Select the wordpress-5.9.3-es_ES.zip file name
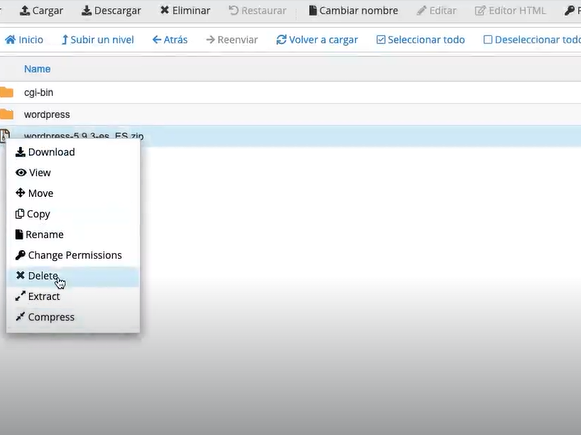Viewport: 581px width, 435px height. tap(84, 136)
